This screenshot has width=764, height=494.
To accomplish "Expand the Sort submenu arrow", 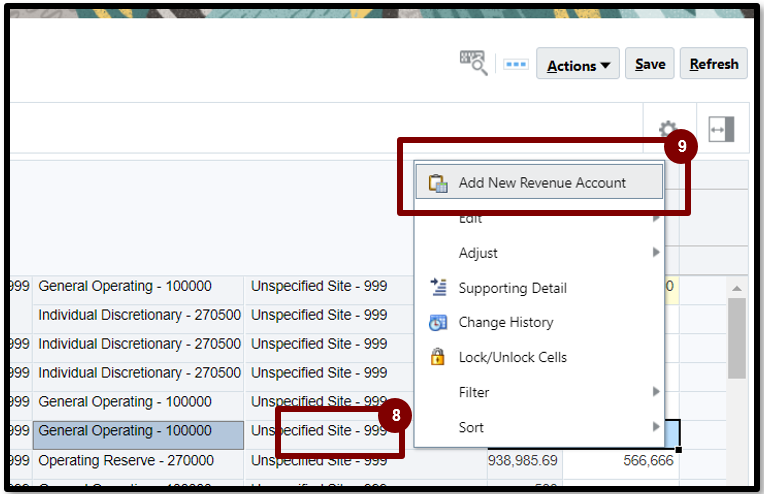I will coord(656,427).
